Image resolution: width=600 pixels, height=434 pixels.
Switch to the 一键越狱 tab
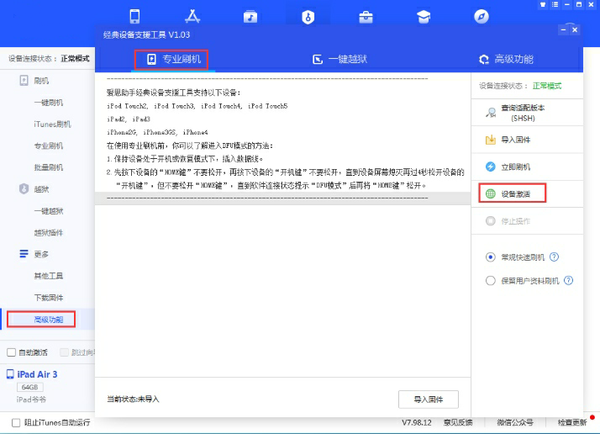pyautogui.click(x=340, y=59)
